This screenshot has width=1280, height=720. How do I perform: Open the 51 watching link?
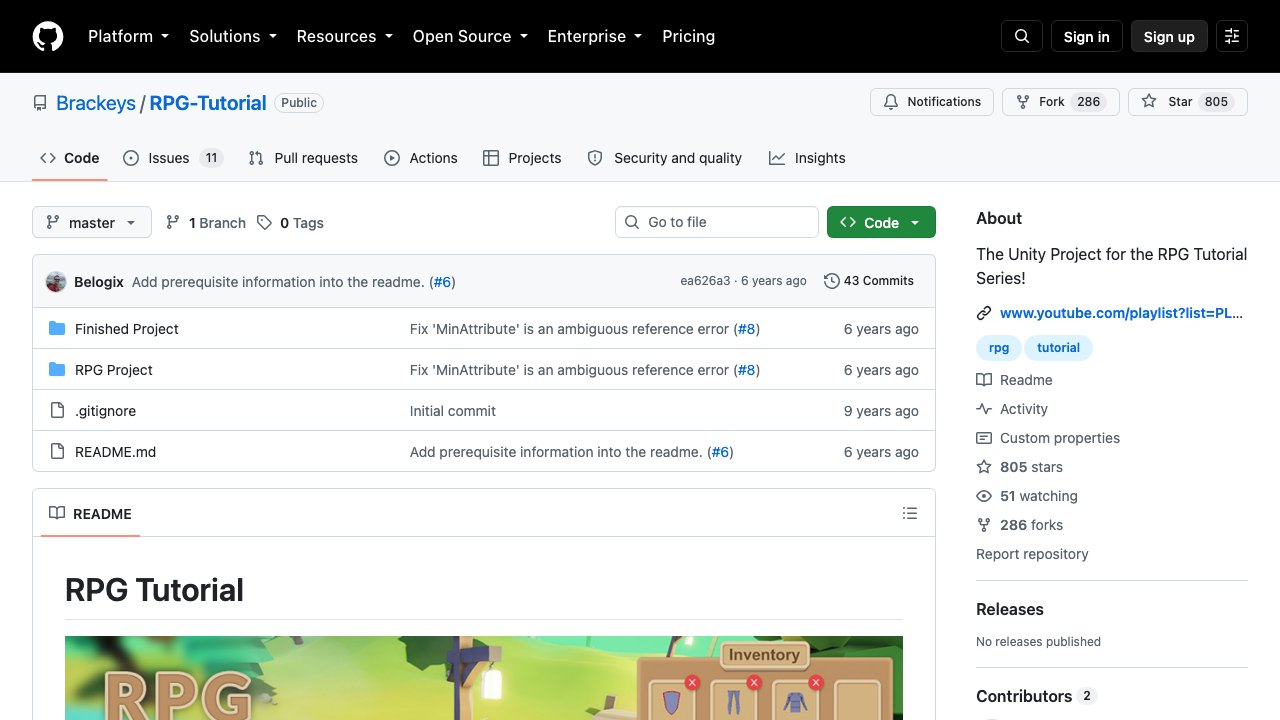pos(1027,496)
